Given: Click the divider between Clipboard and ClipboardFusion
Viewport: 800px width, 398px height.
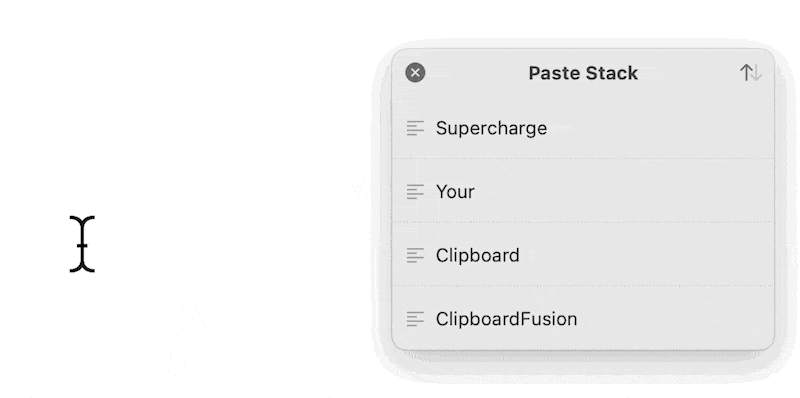Looking at the screenshot, I should coord(583,286).
